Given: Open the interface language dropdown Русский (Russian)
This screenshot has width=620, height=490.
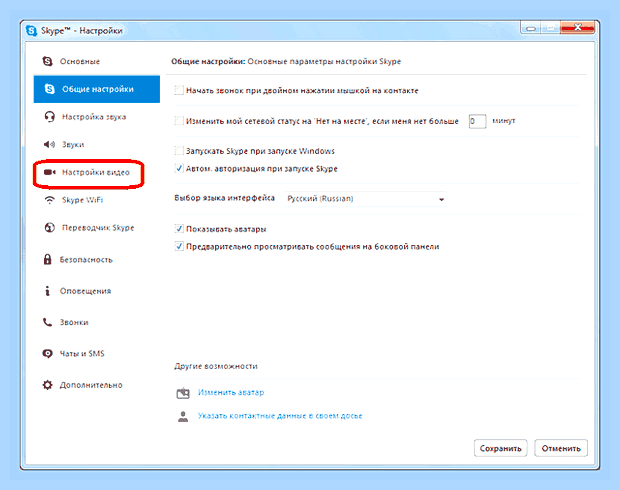Looking at the screenshot, I should [366, 199].
